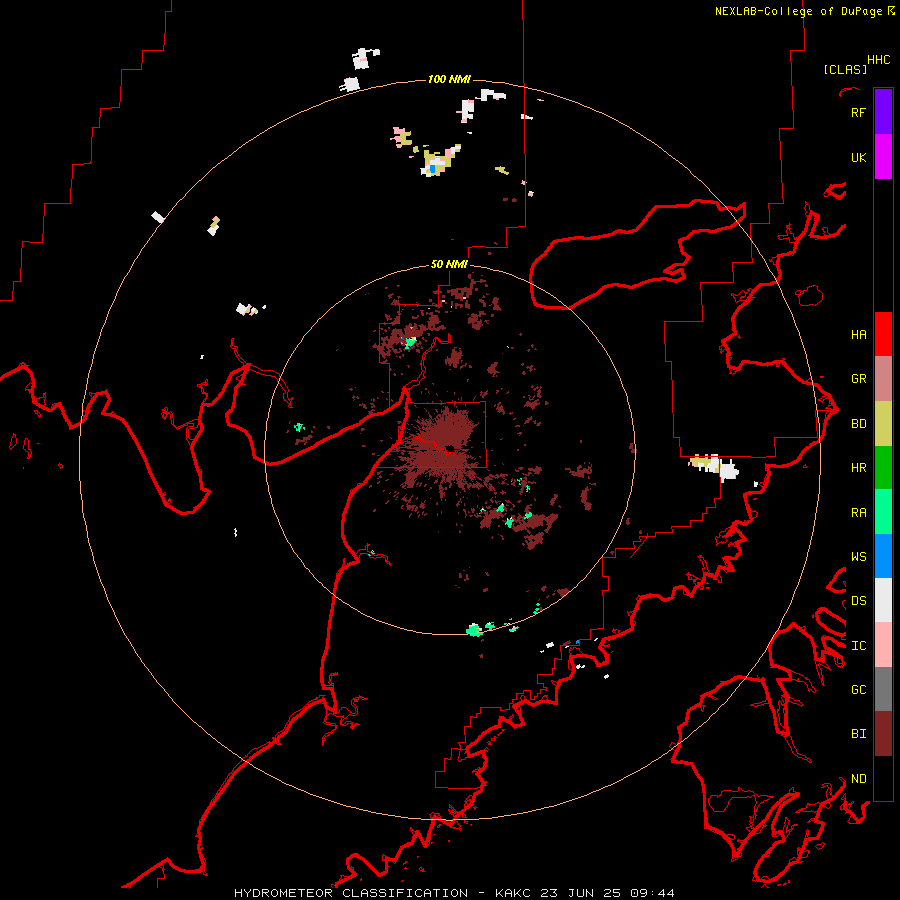Click the 09:44 timestamp

click(x=652, y=893)
